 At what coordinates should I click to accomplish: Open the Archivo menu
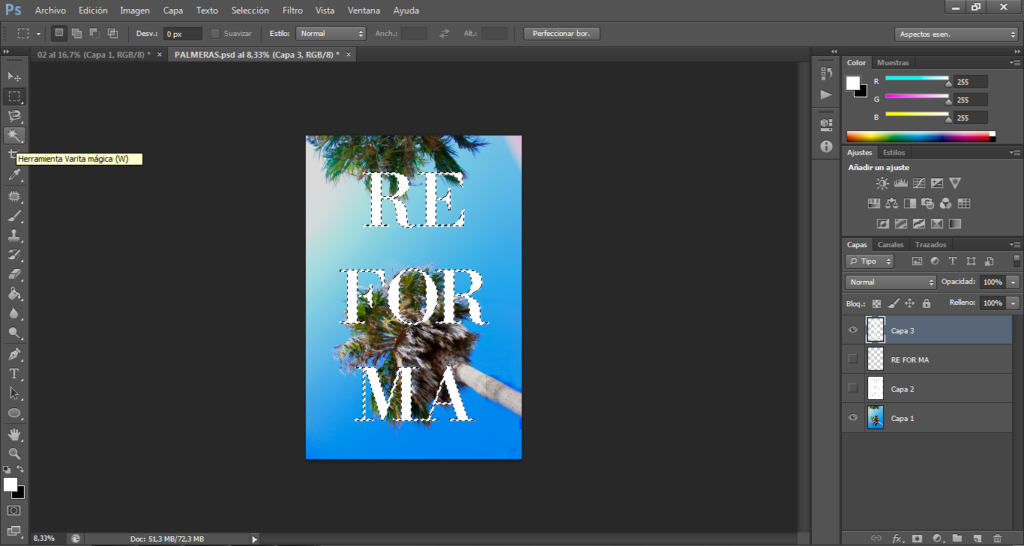click(50, 10)
